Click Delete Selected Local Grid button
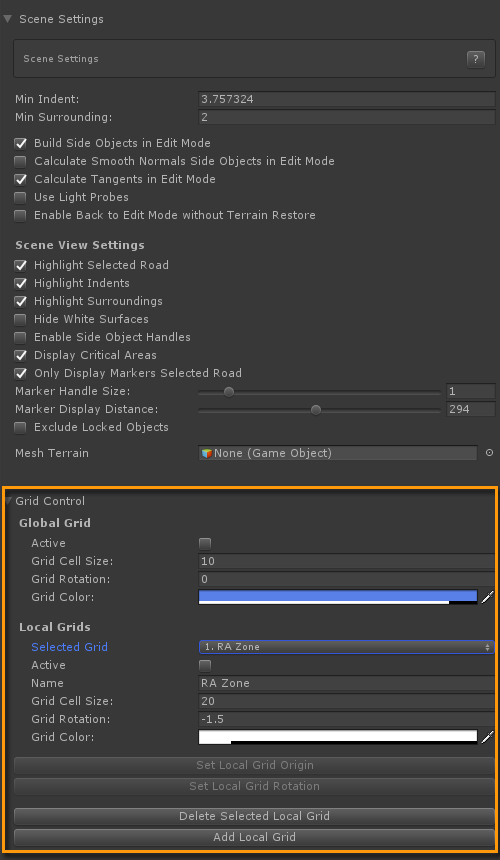Viewport: 500px width, 860px height. [x=254, y=816]
